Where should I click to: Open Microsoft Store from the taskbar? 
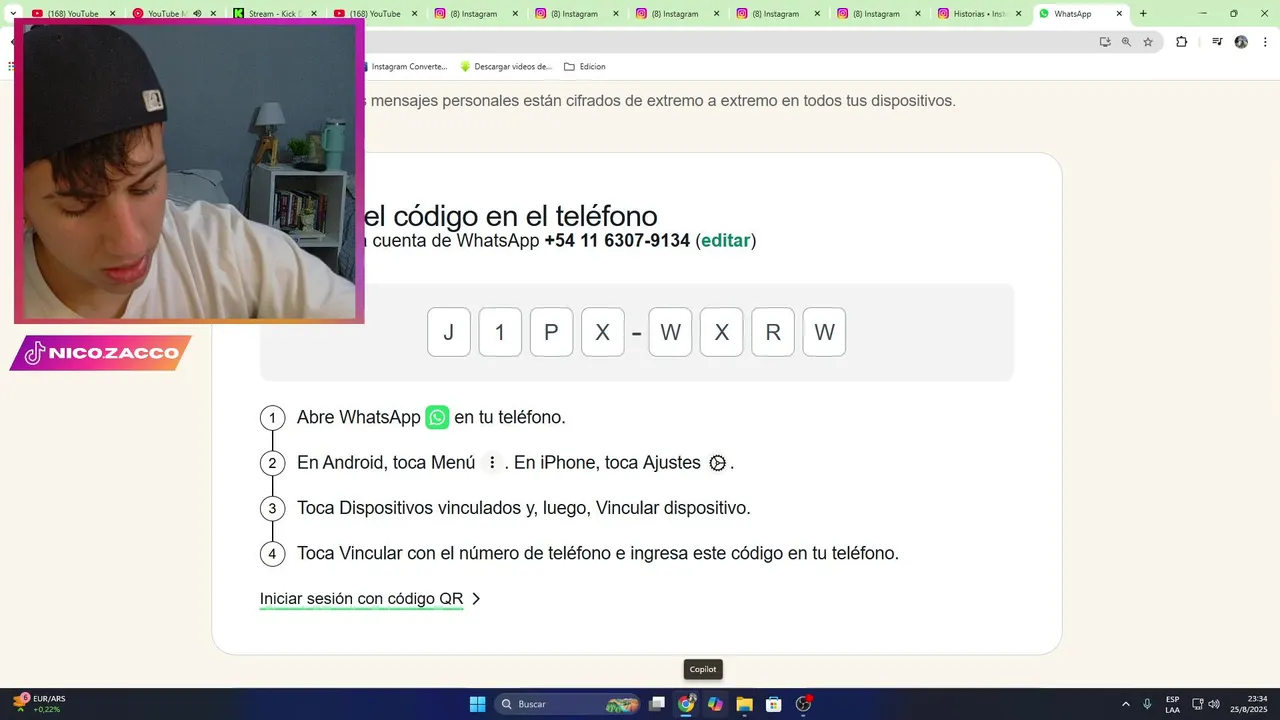[x=773, y=704]
